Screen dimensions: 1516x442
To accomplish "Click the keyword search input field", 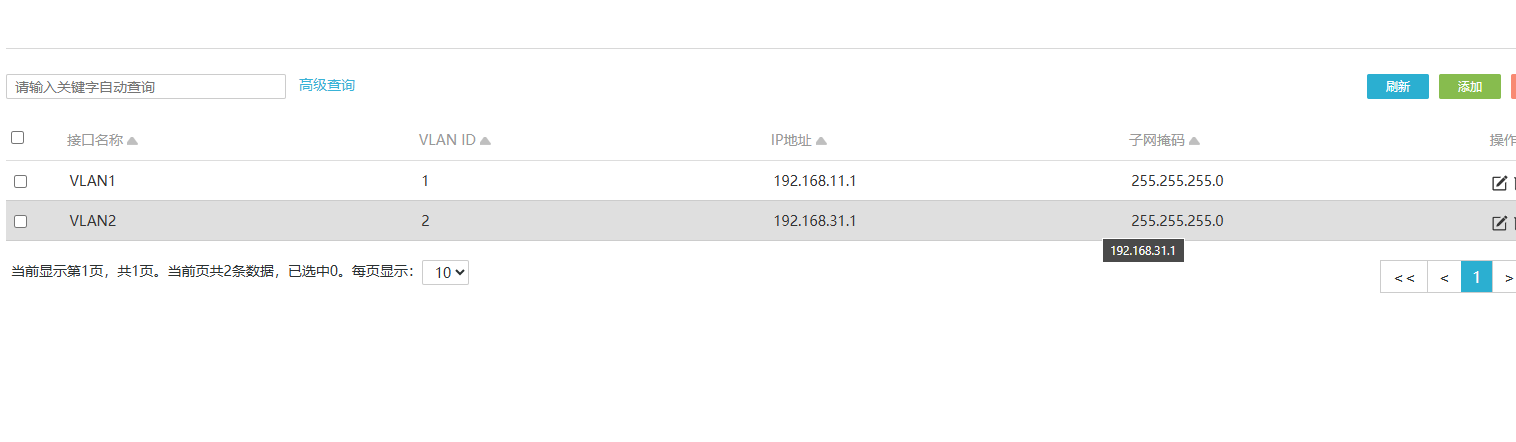I will 146,87.
